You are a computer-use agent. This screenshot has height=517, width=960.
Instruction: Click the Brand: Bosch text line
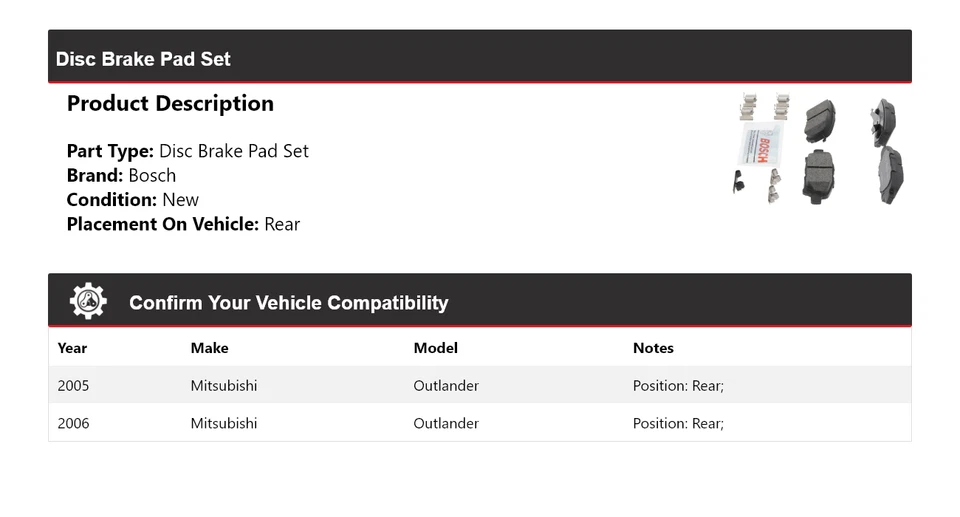121,175
